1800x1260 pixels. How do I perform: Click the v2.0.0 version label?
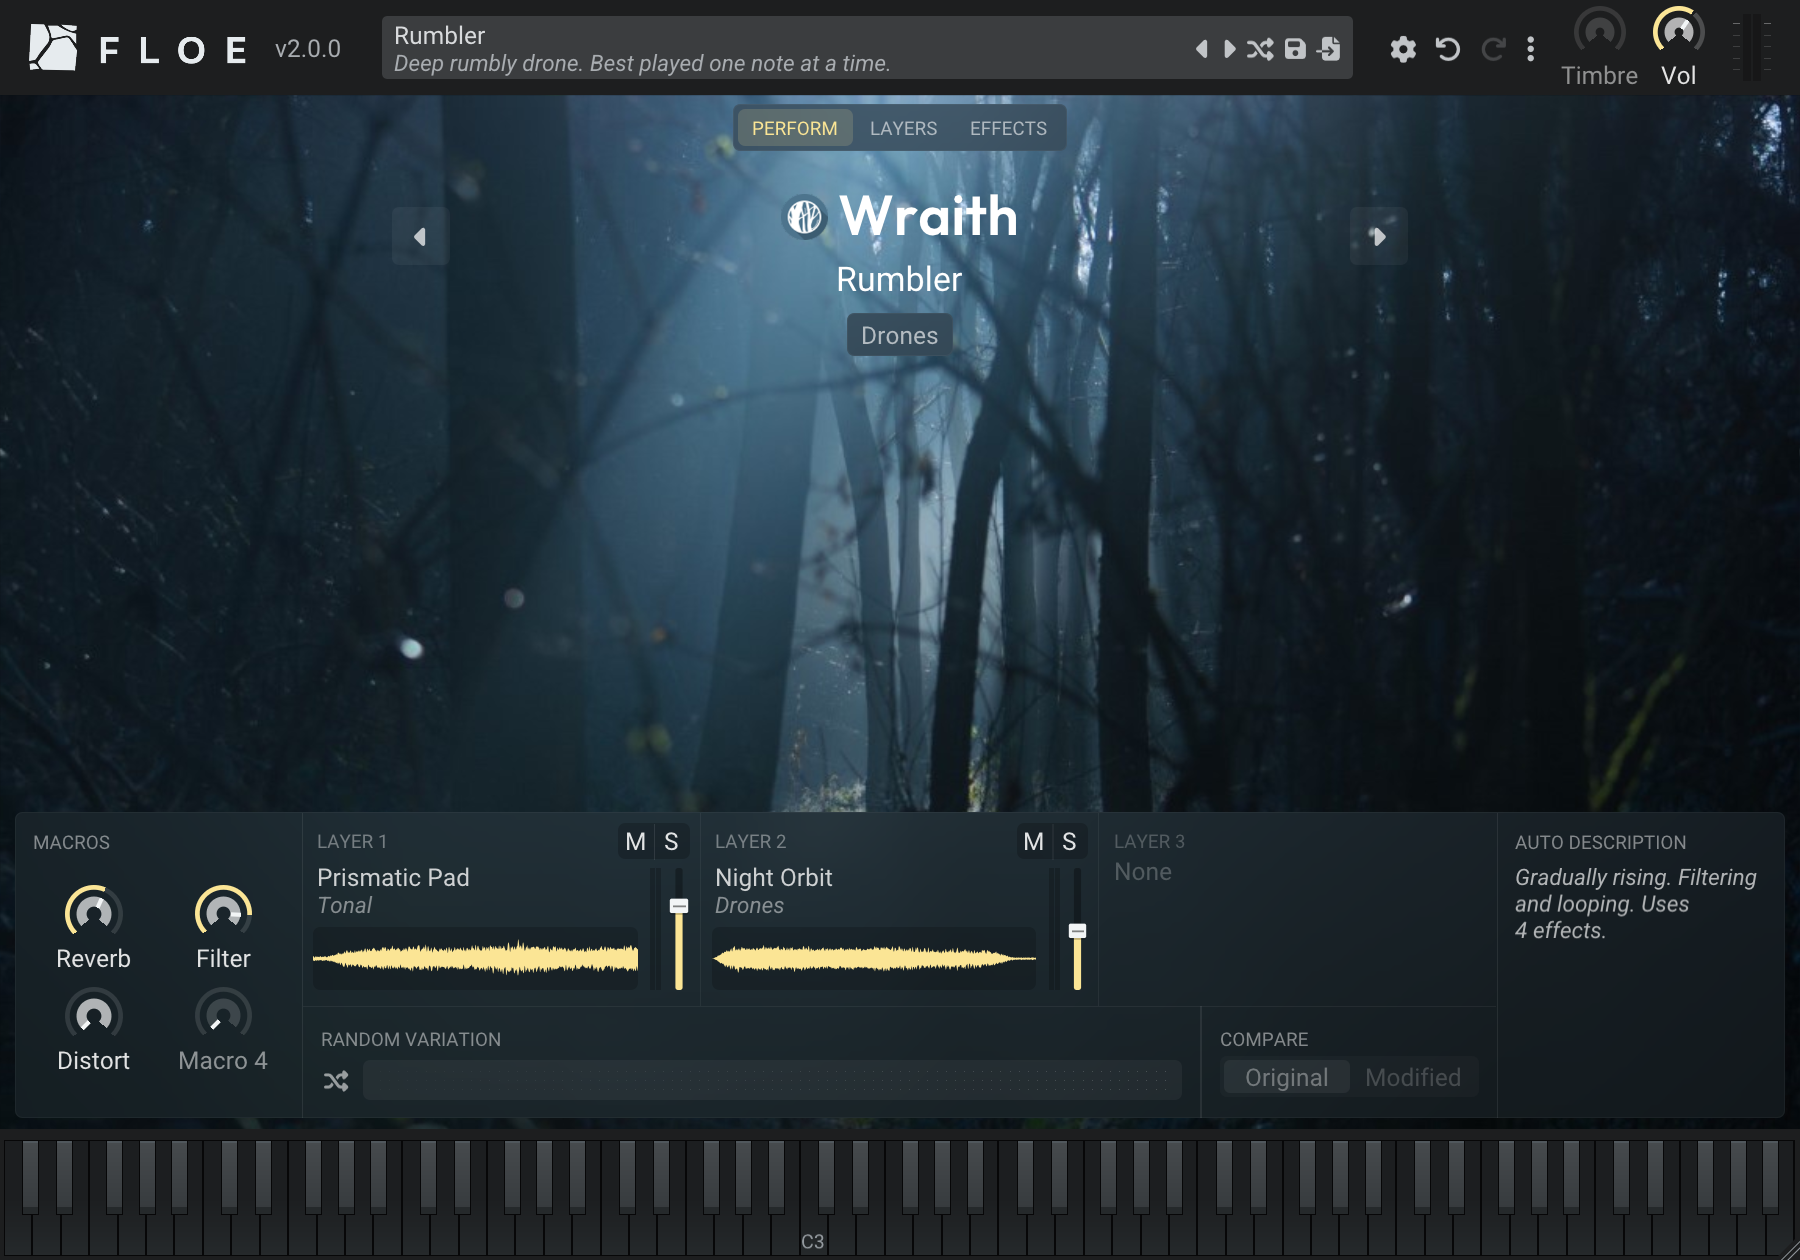coord(308,49)
